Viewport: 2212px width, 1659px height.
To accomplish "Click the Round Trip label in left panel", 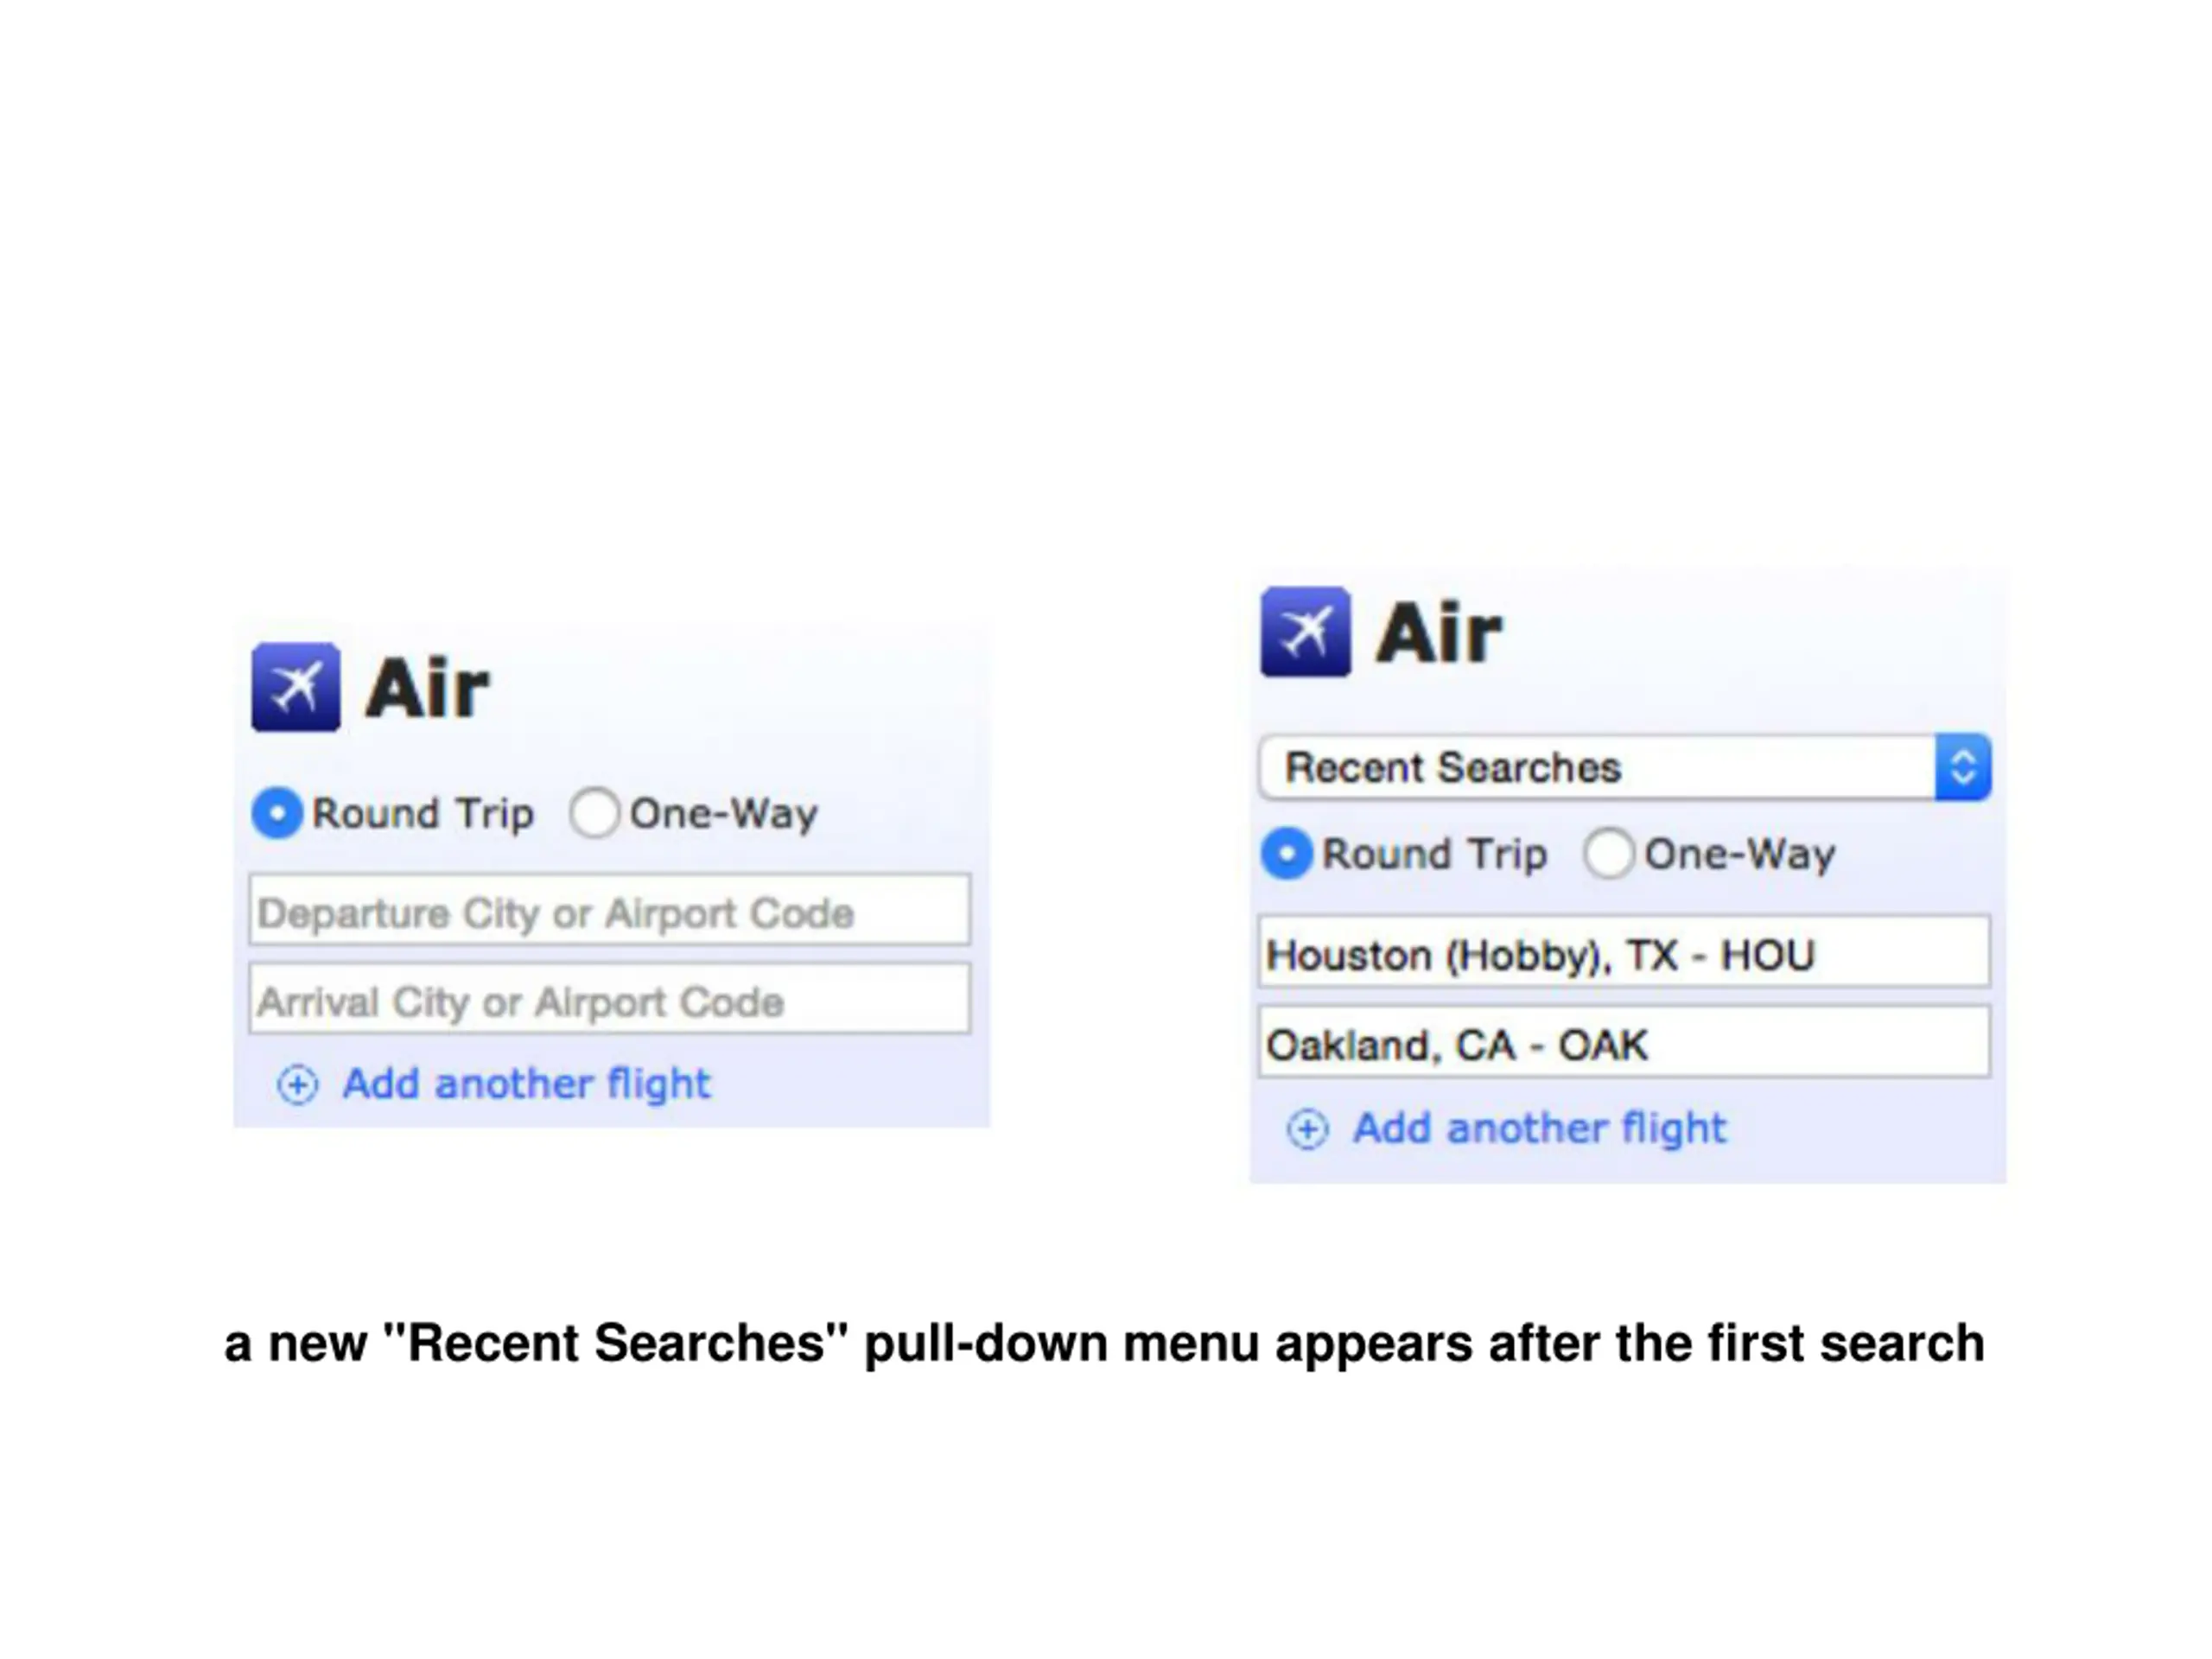I will point(423,814).
